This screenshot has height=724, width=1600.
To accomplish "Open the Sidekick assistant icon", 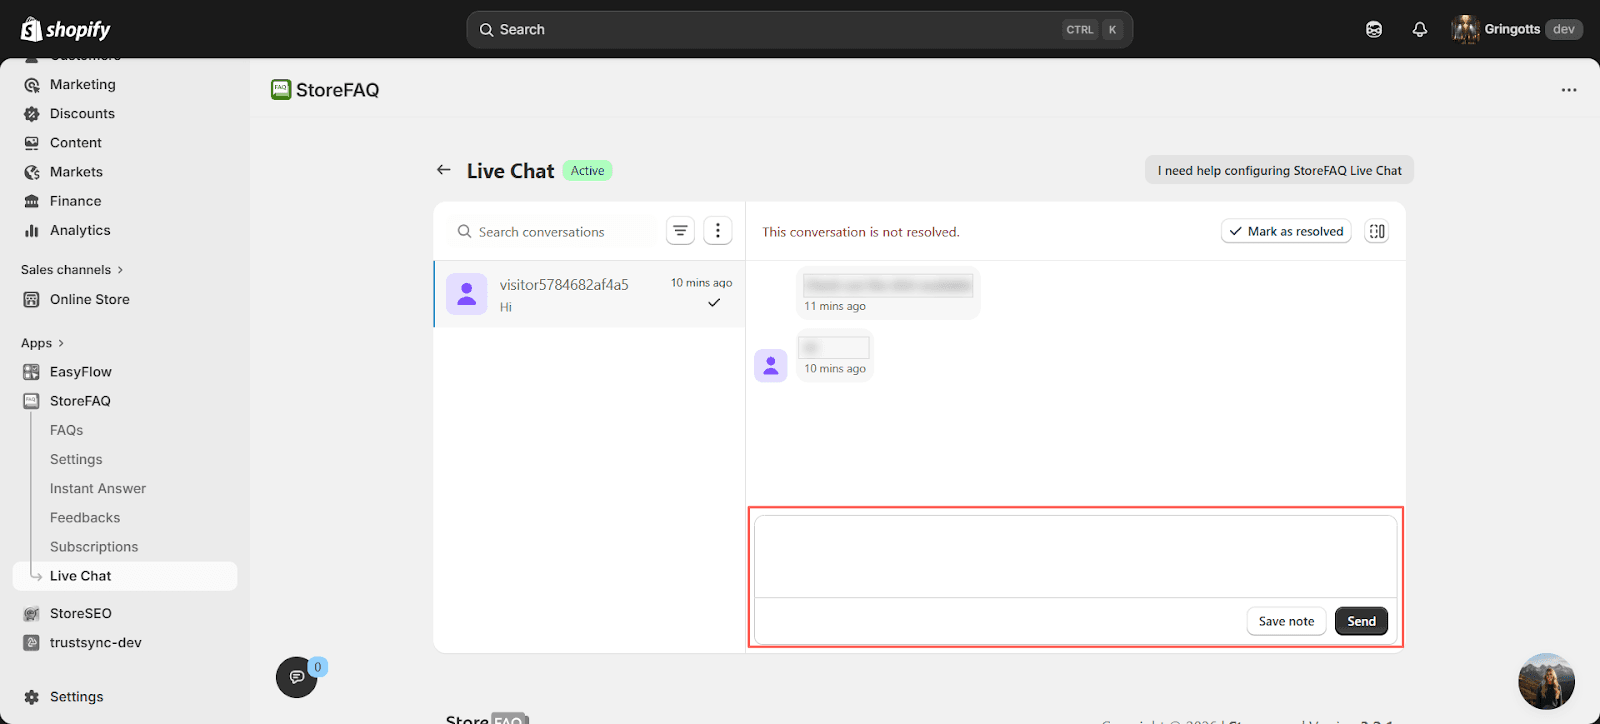I will pyautogui.click(x=1374, y=29).
